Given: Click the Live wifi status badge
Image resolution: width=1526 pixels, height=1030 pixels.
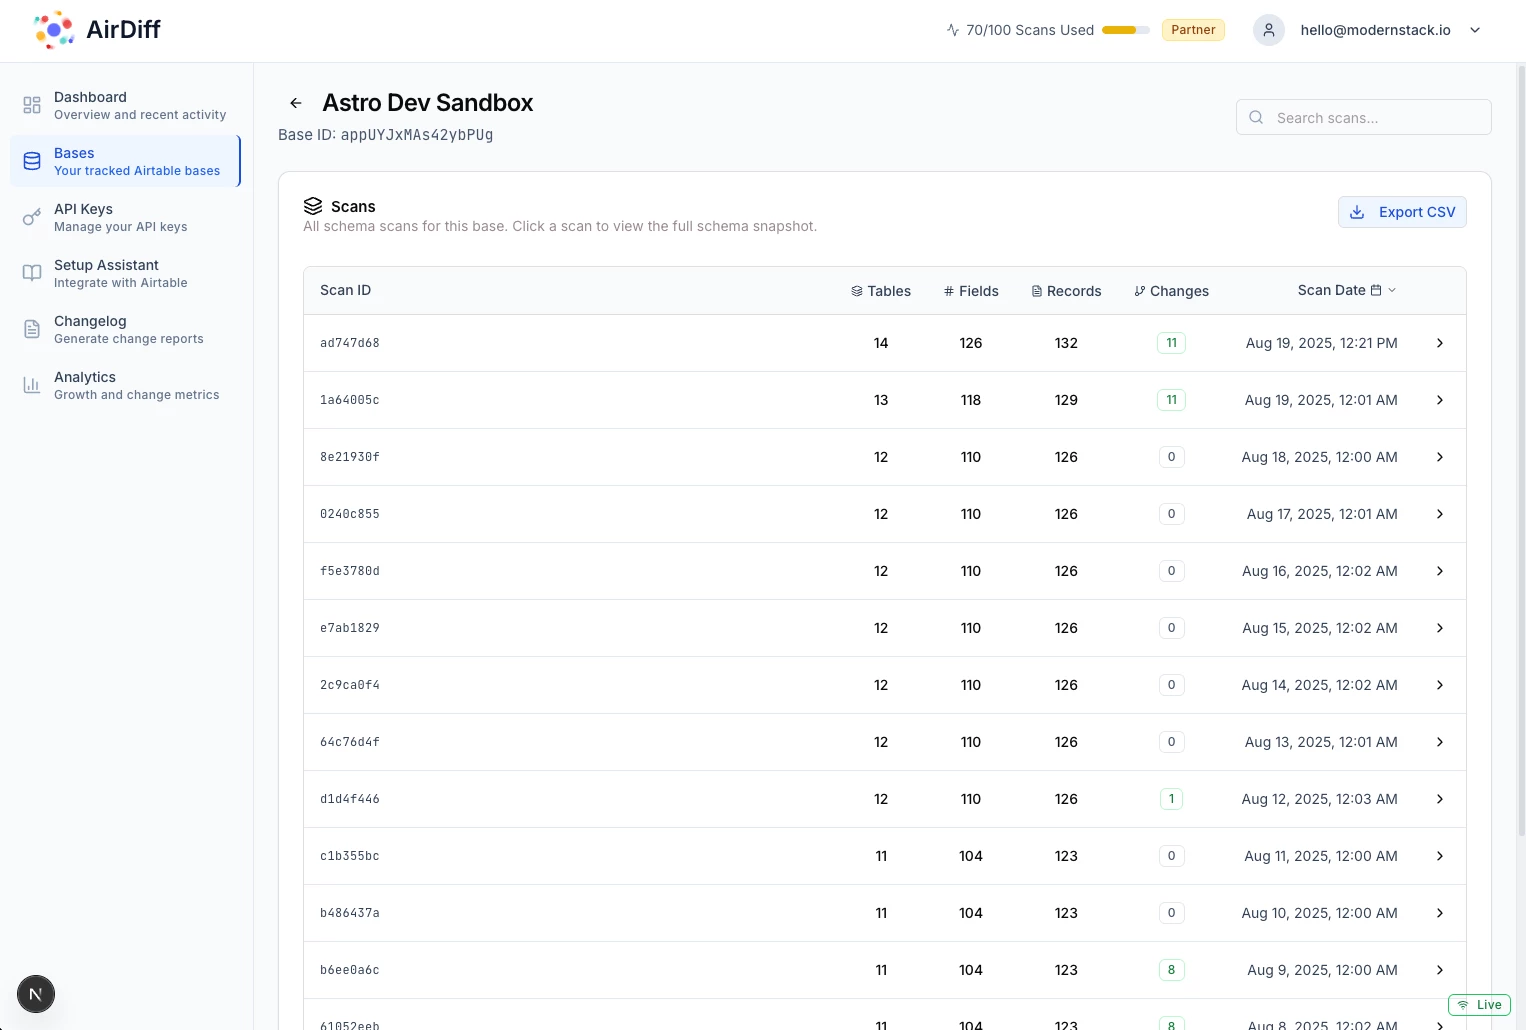Looking at the screenshot, I should (1479, 1005).
